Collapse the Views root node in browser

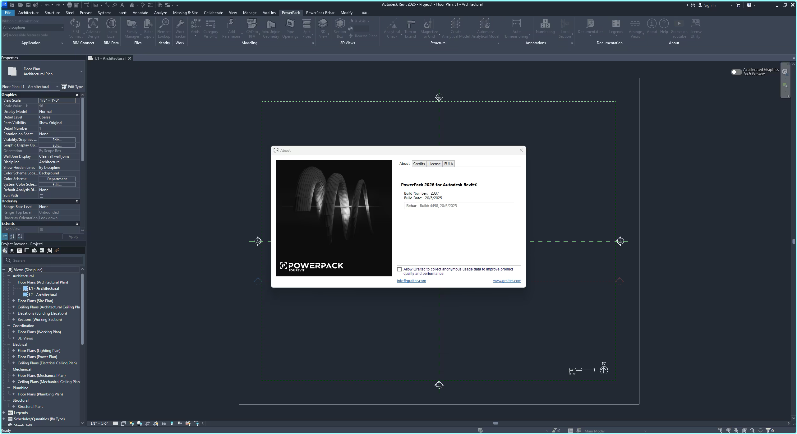tap(5, 270)
